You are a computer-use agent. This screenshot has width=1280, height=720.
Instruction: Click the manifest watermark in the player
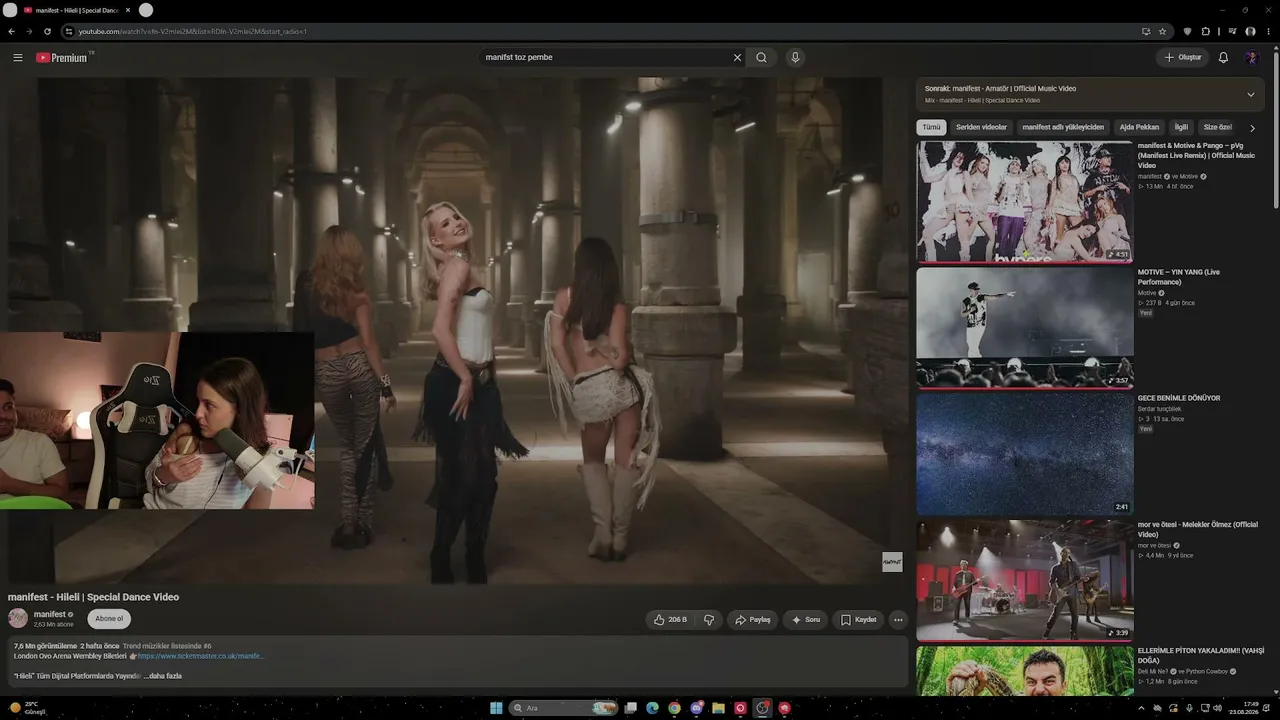point(892,562)
